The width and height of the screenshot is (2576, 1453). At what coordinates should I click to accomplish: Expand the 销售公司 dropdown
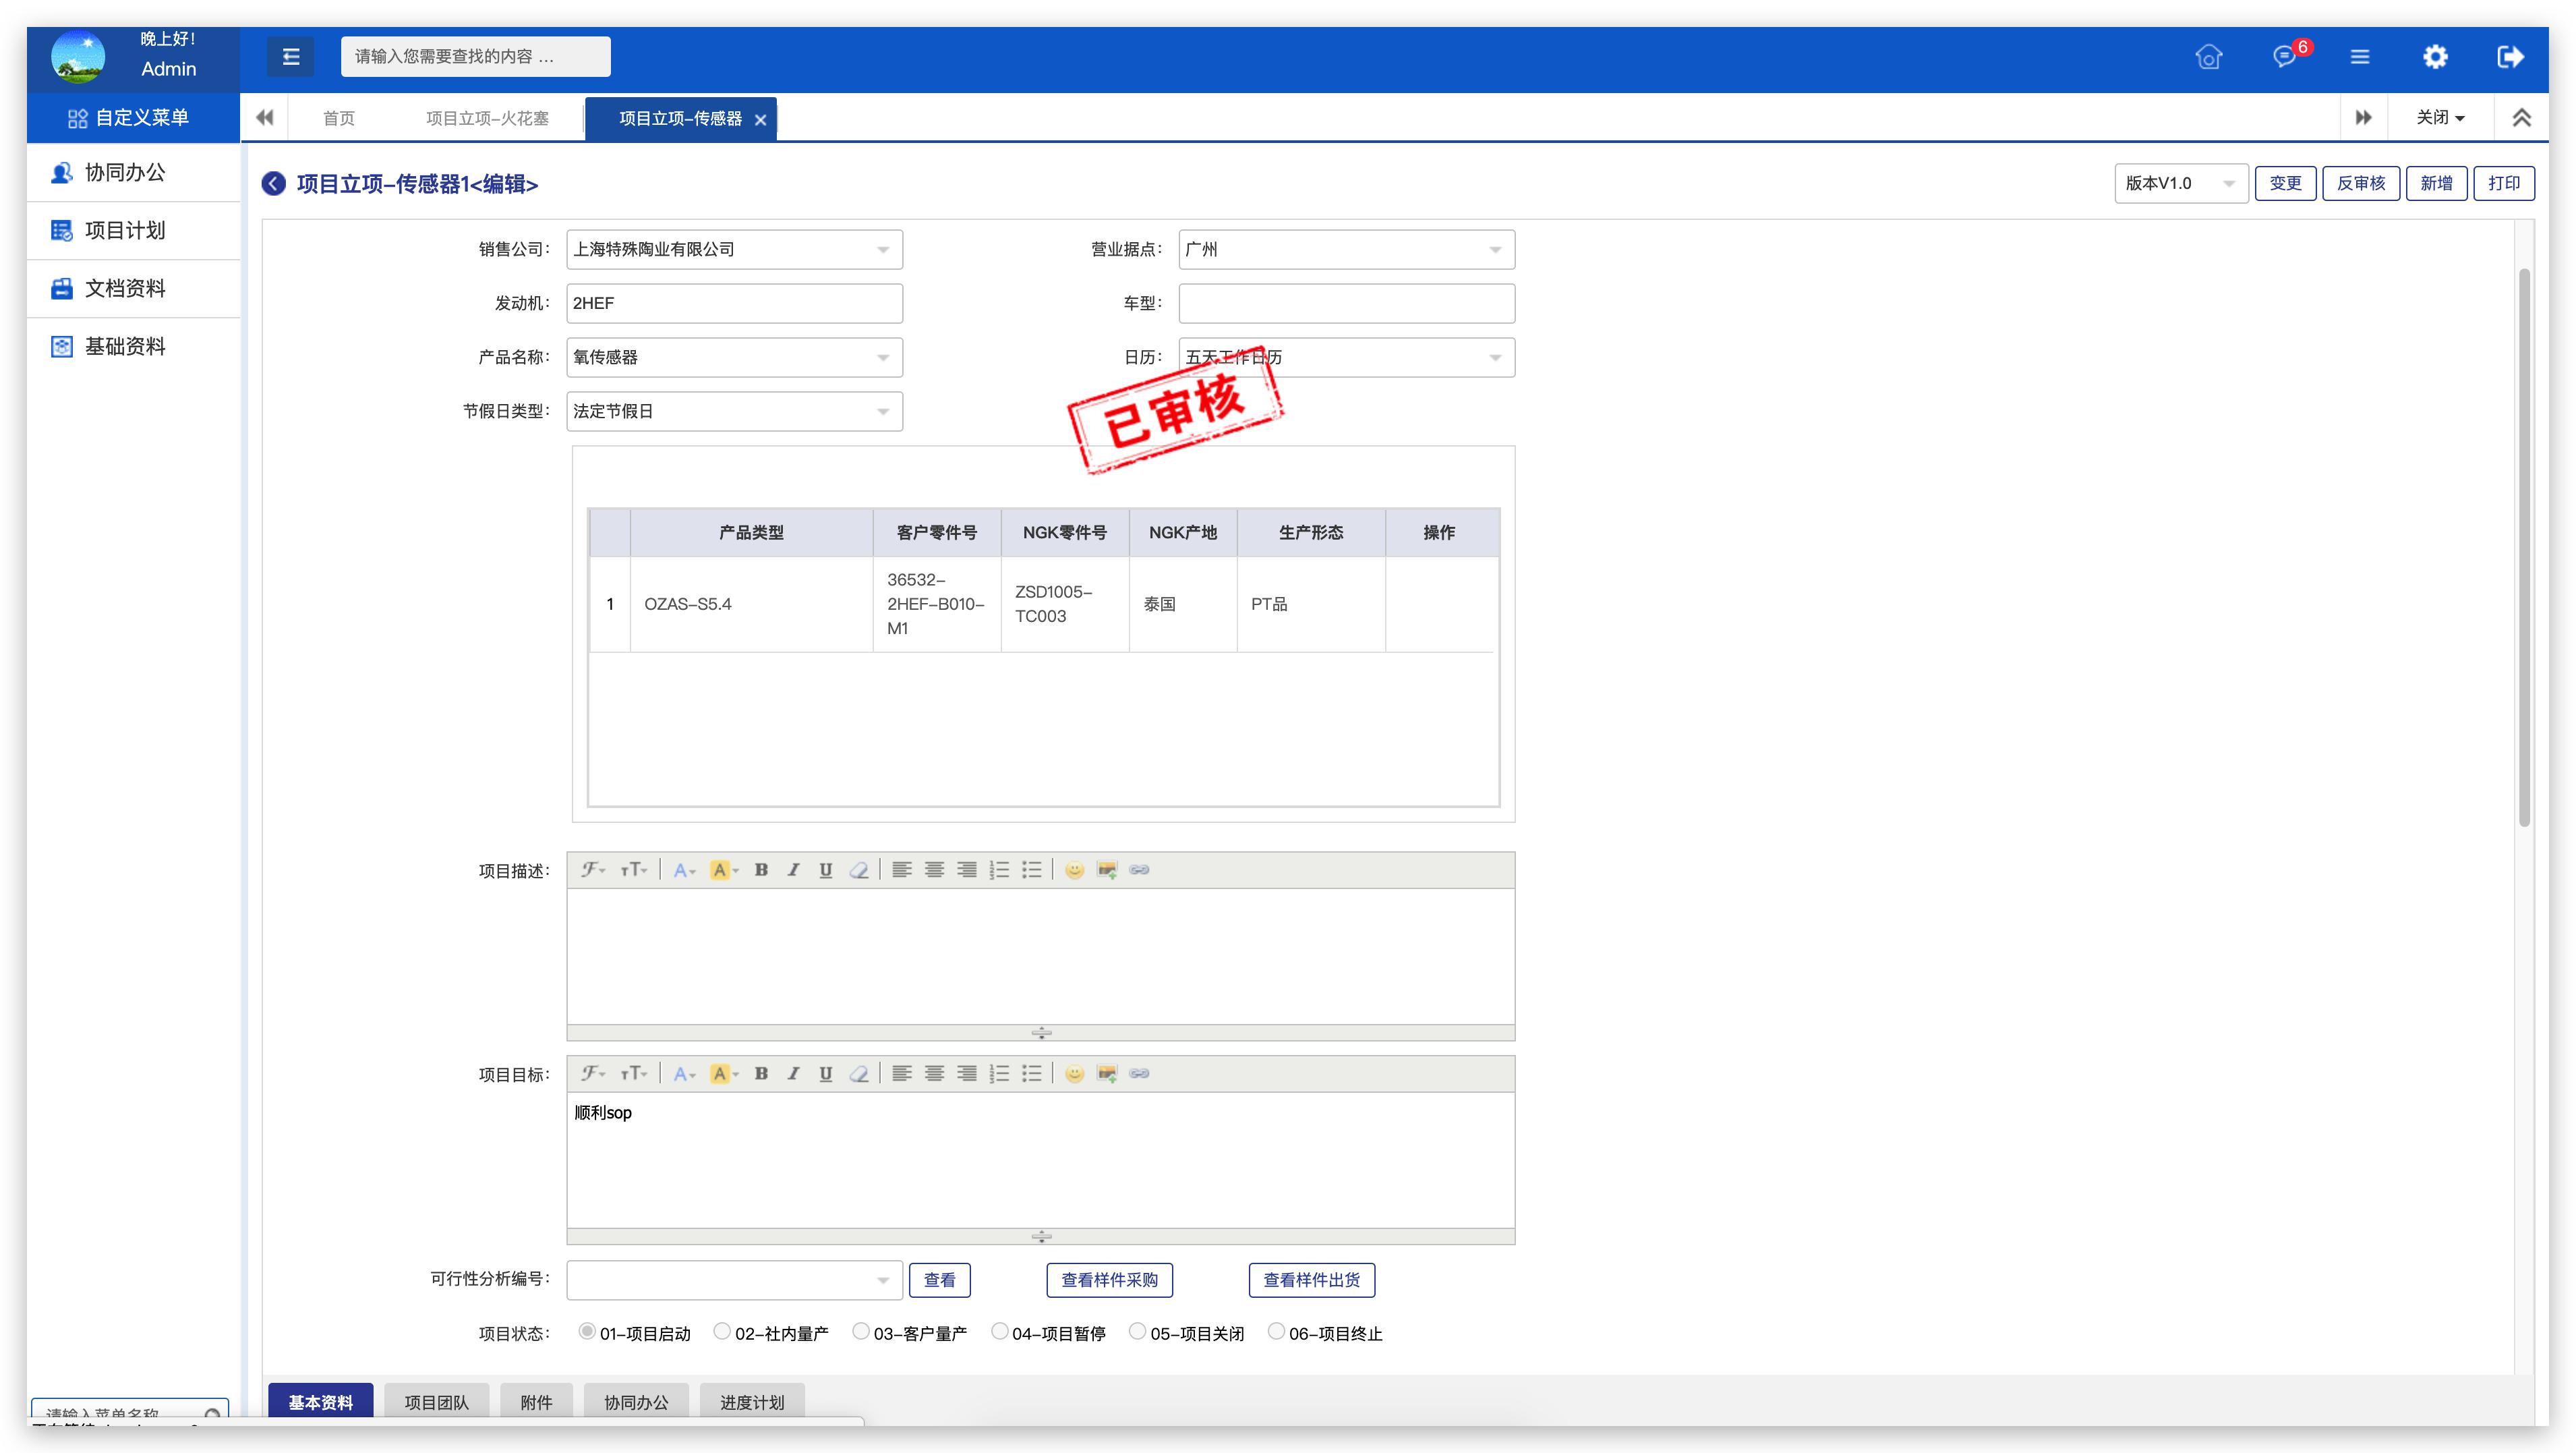click(734, 250)
